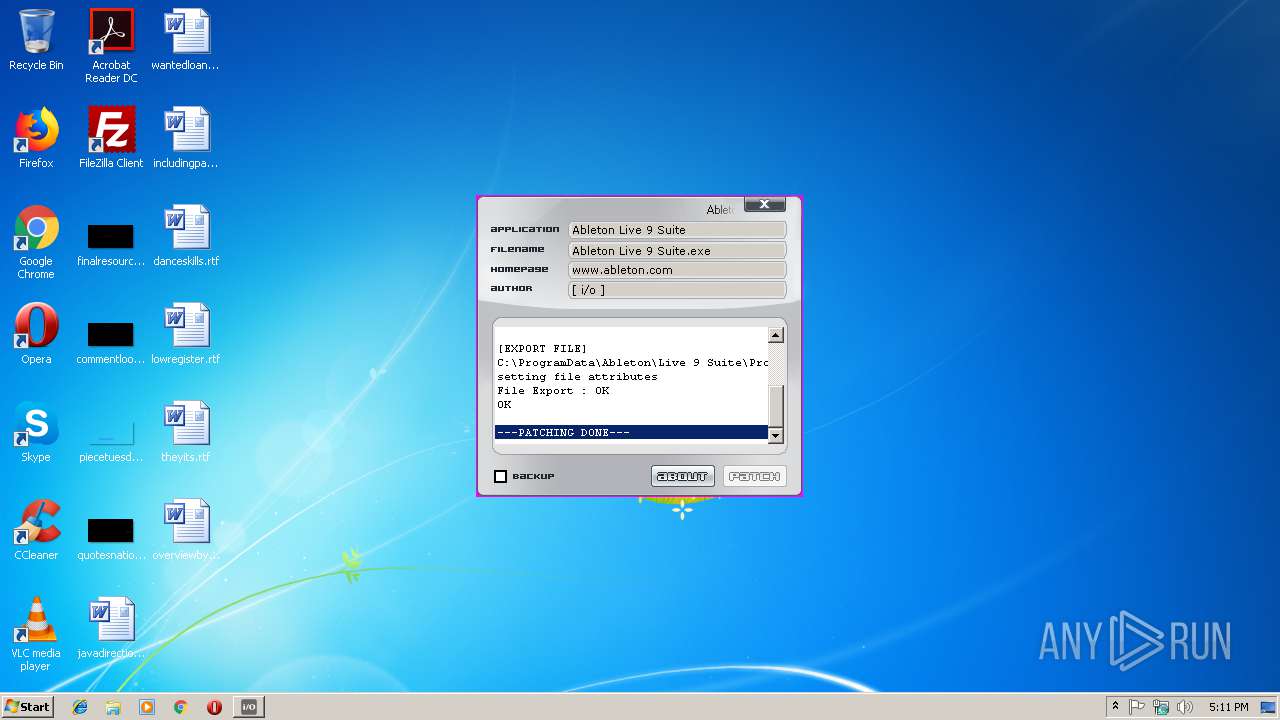Select the includingpa document icon

186,138
